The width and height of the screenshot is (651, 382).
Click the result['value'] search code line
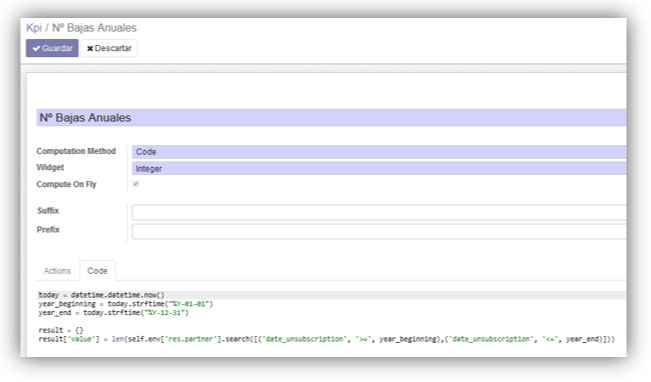pos(326,339)
